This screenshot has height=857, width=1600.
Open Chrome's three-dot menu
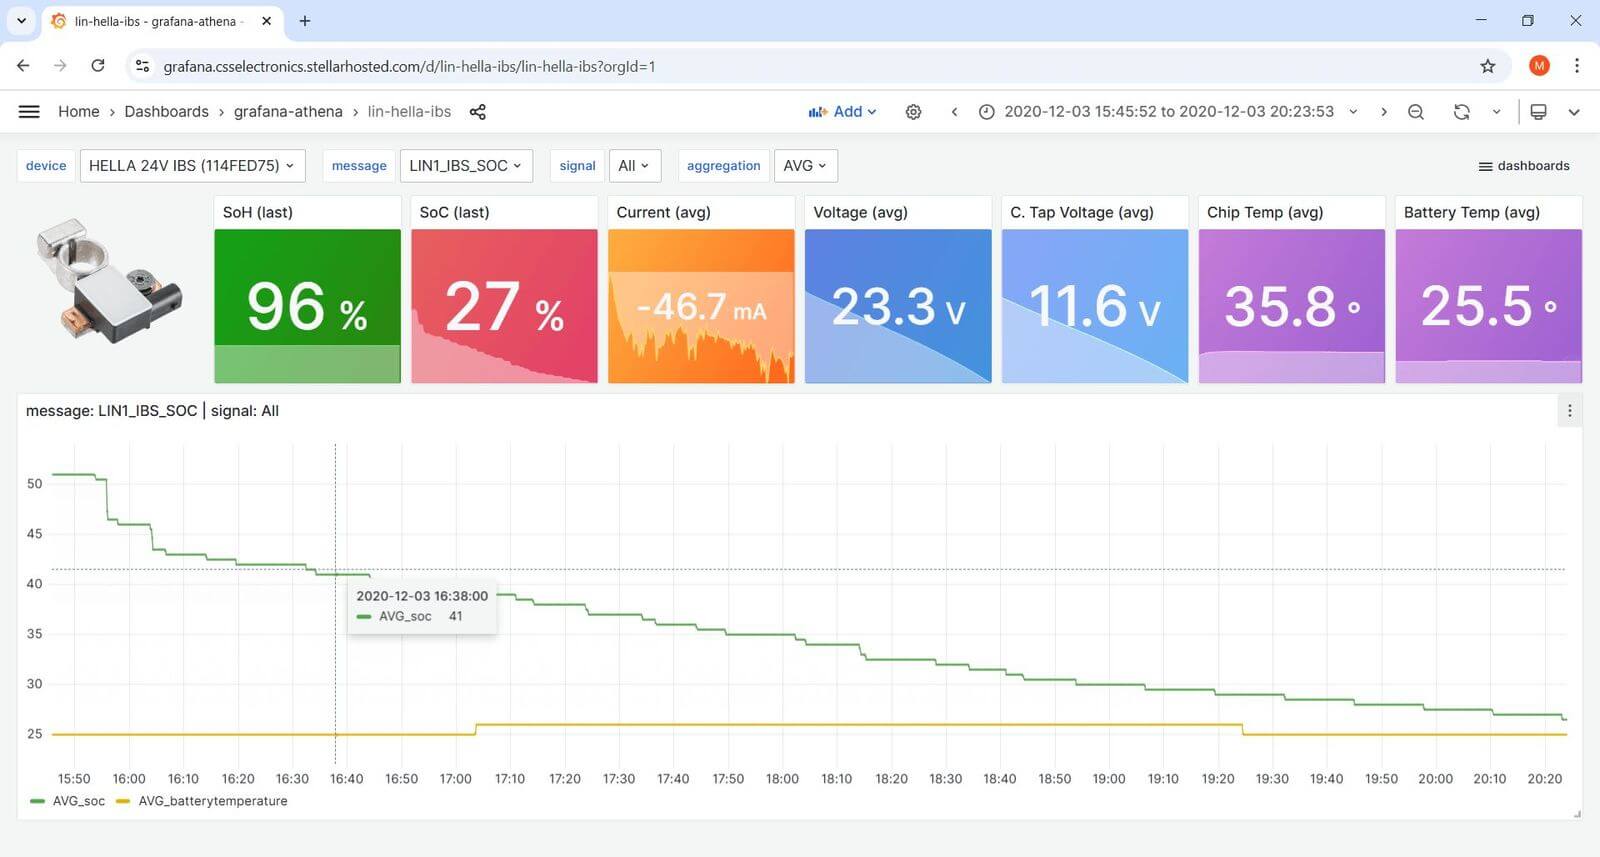pyautogui.click(x=1577, y=66)
